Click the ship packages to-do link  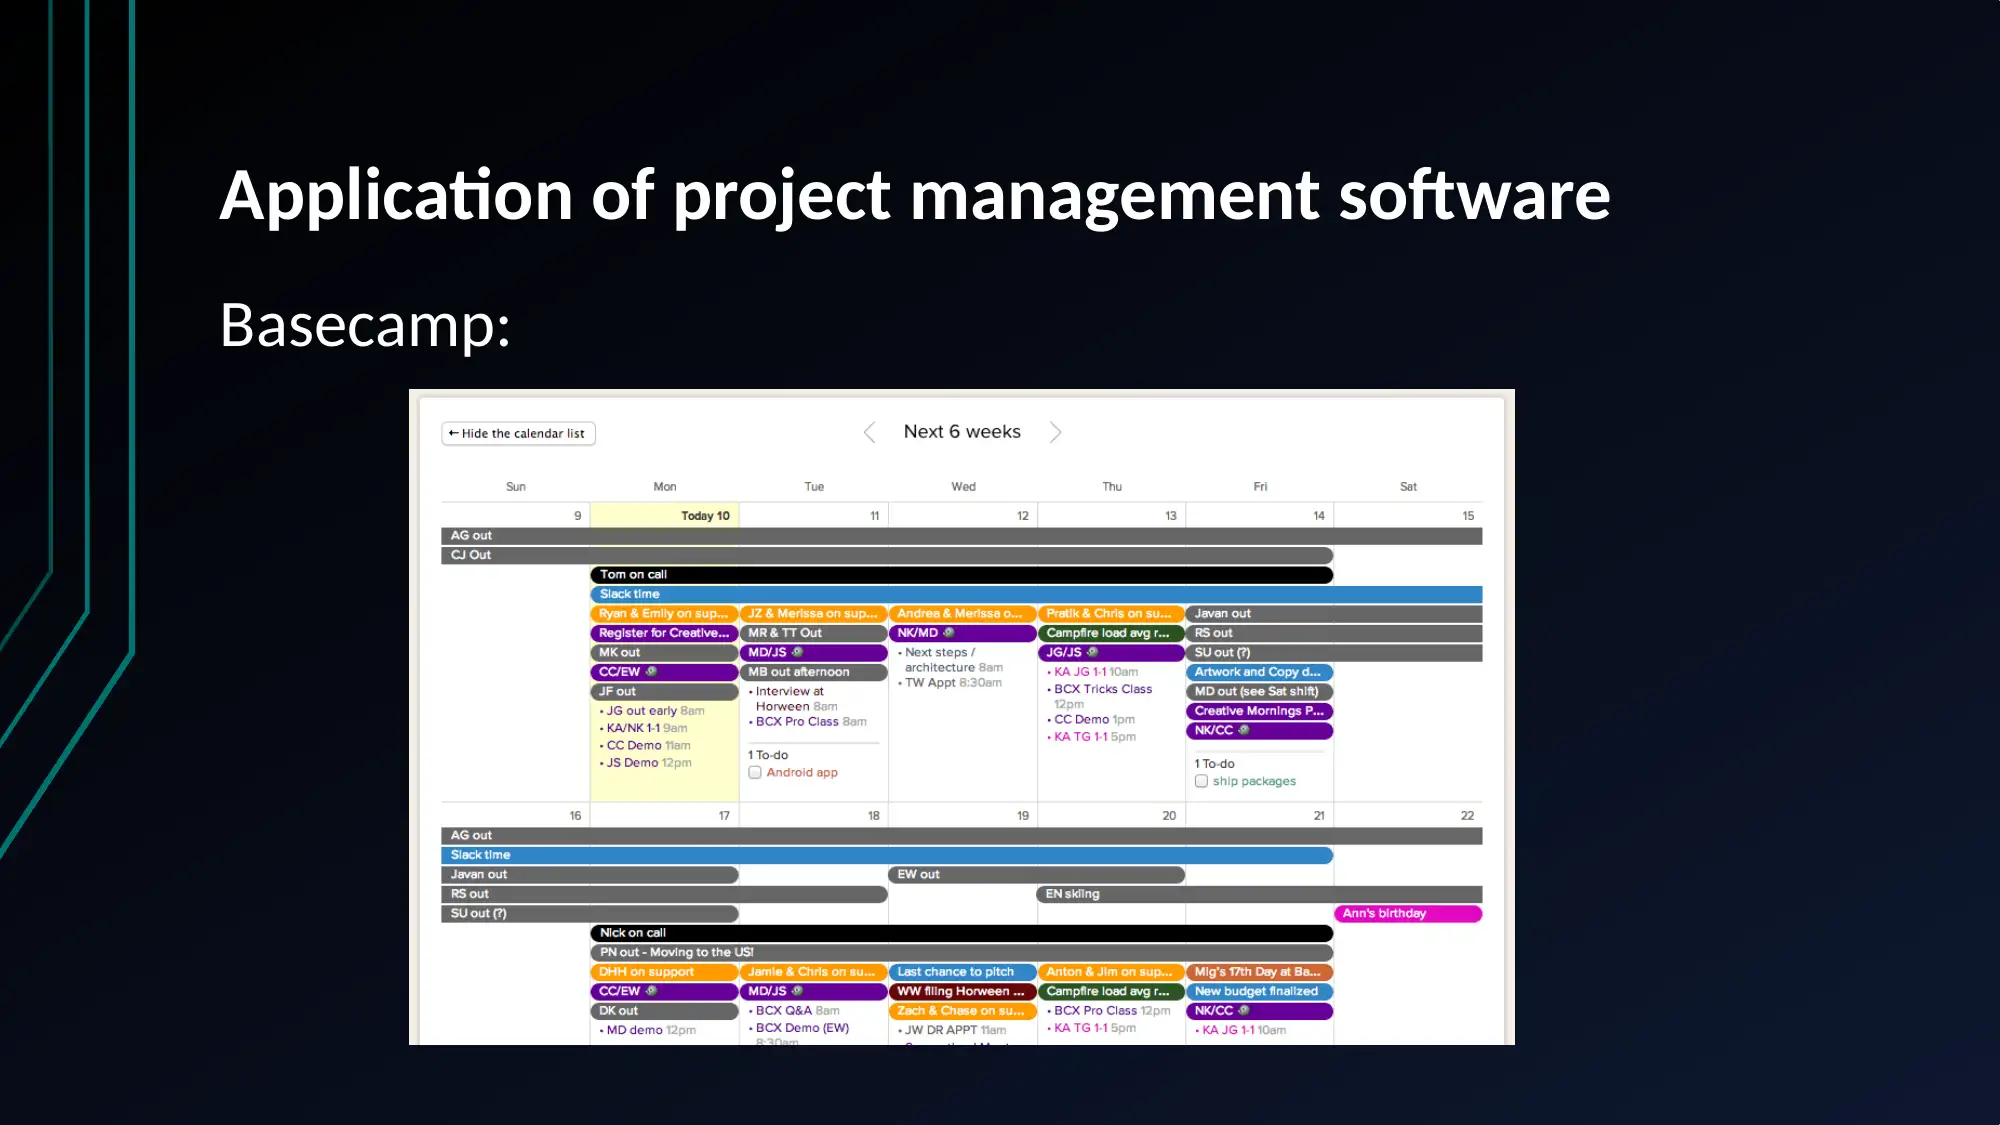(x=1254, y=781)
